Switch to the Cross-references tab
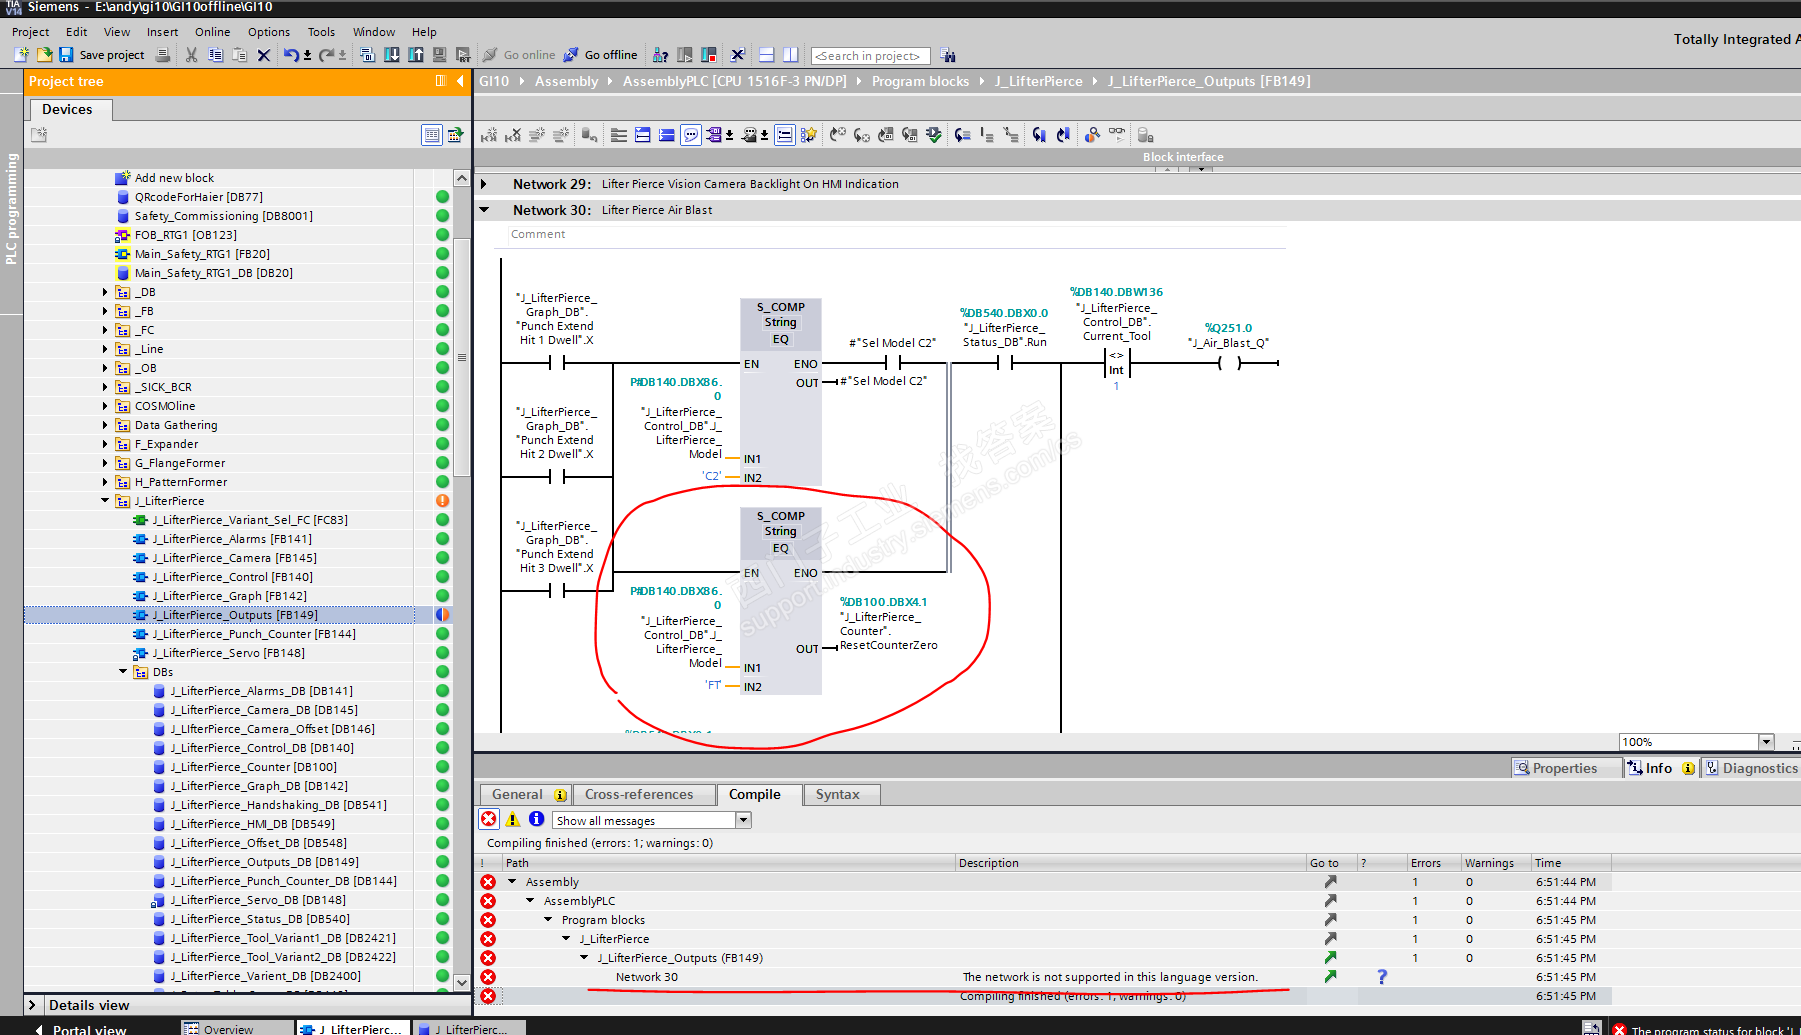 [638, 795]
